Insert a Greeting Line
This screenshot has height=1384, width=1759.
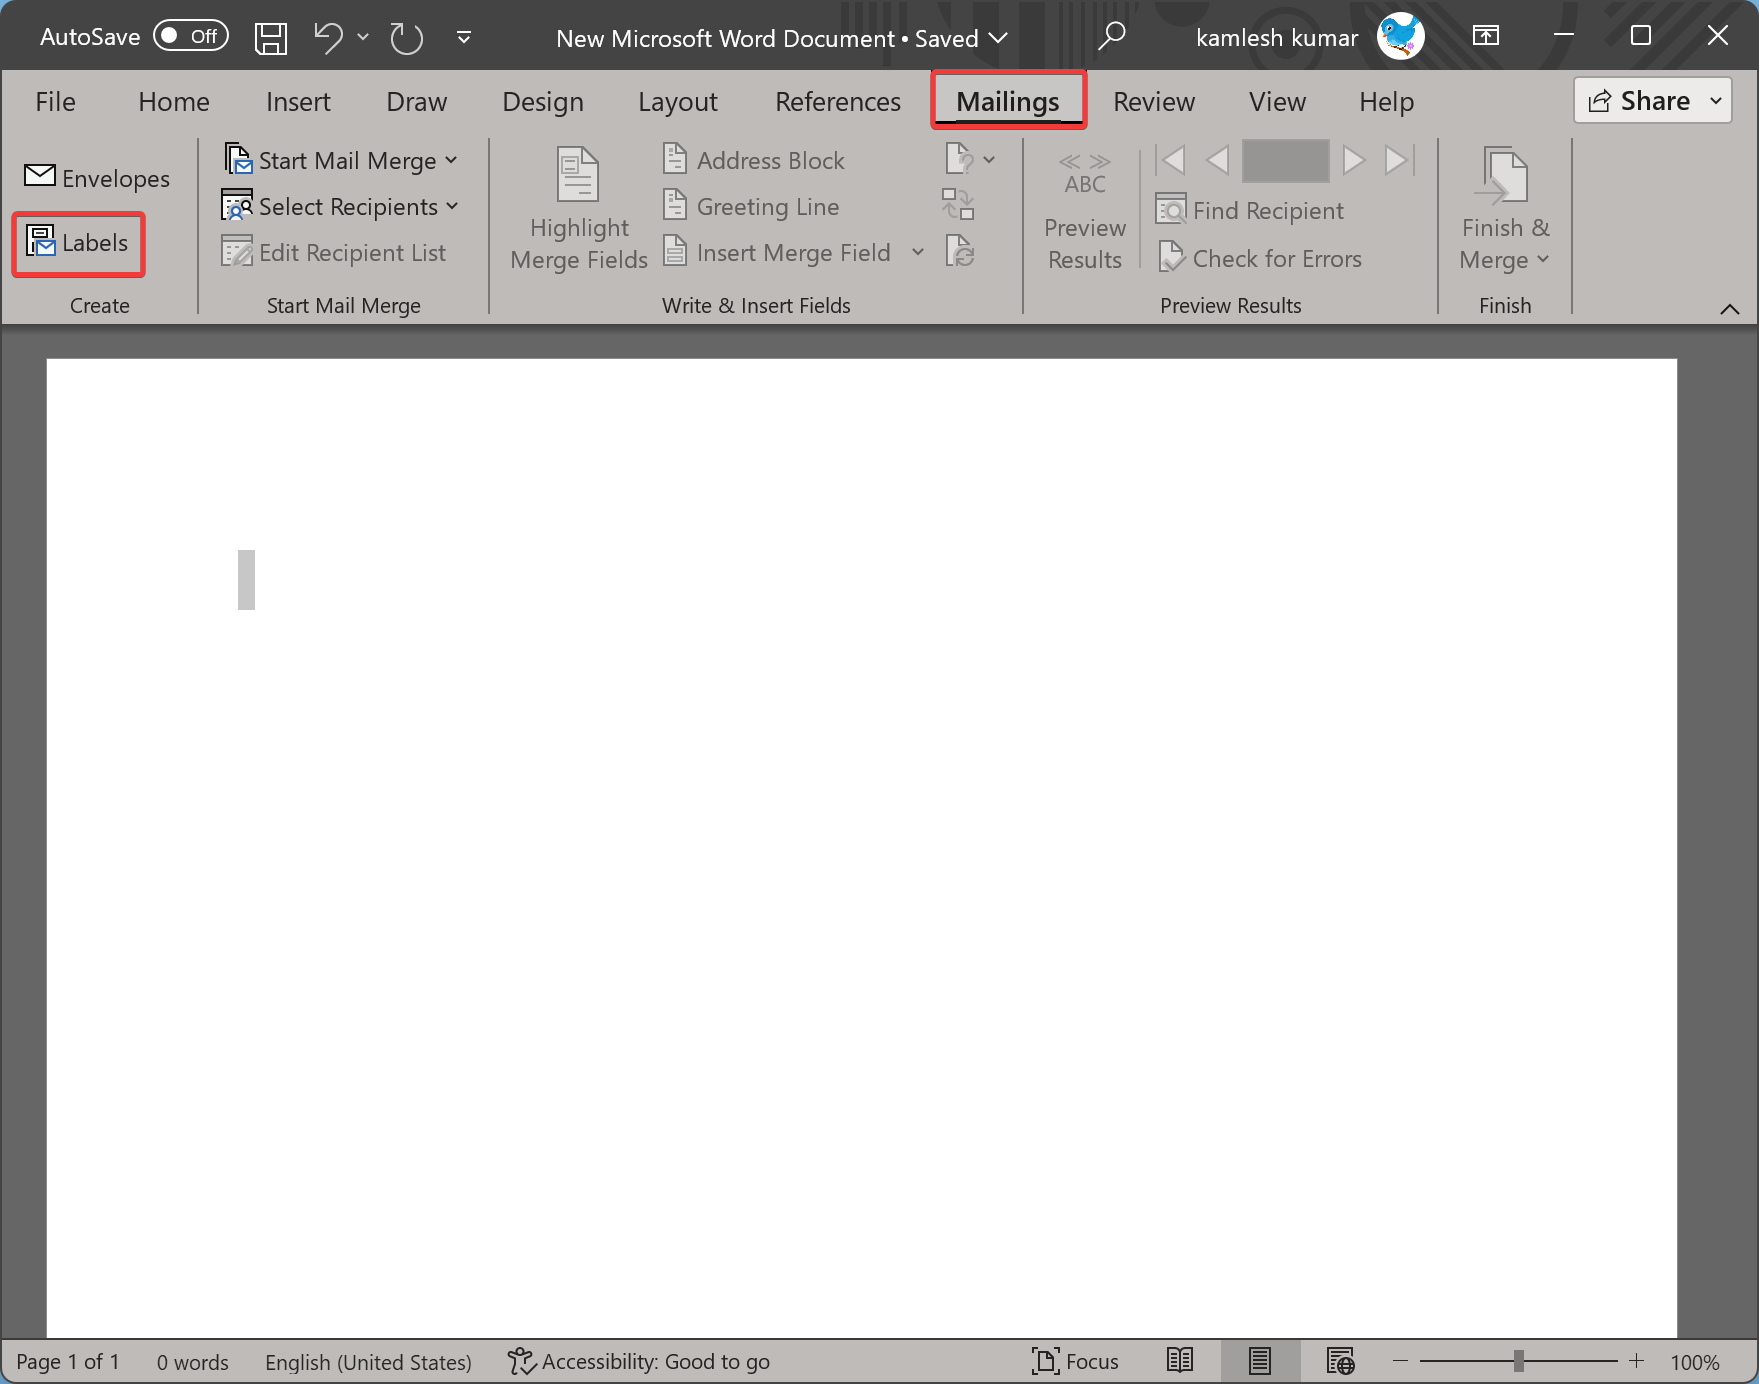[752, 207]
